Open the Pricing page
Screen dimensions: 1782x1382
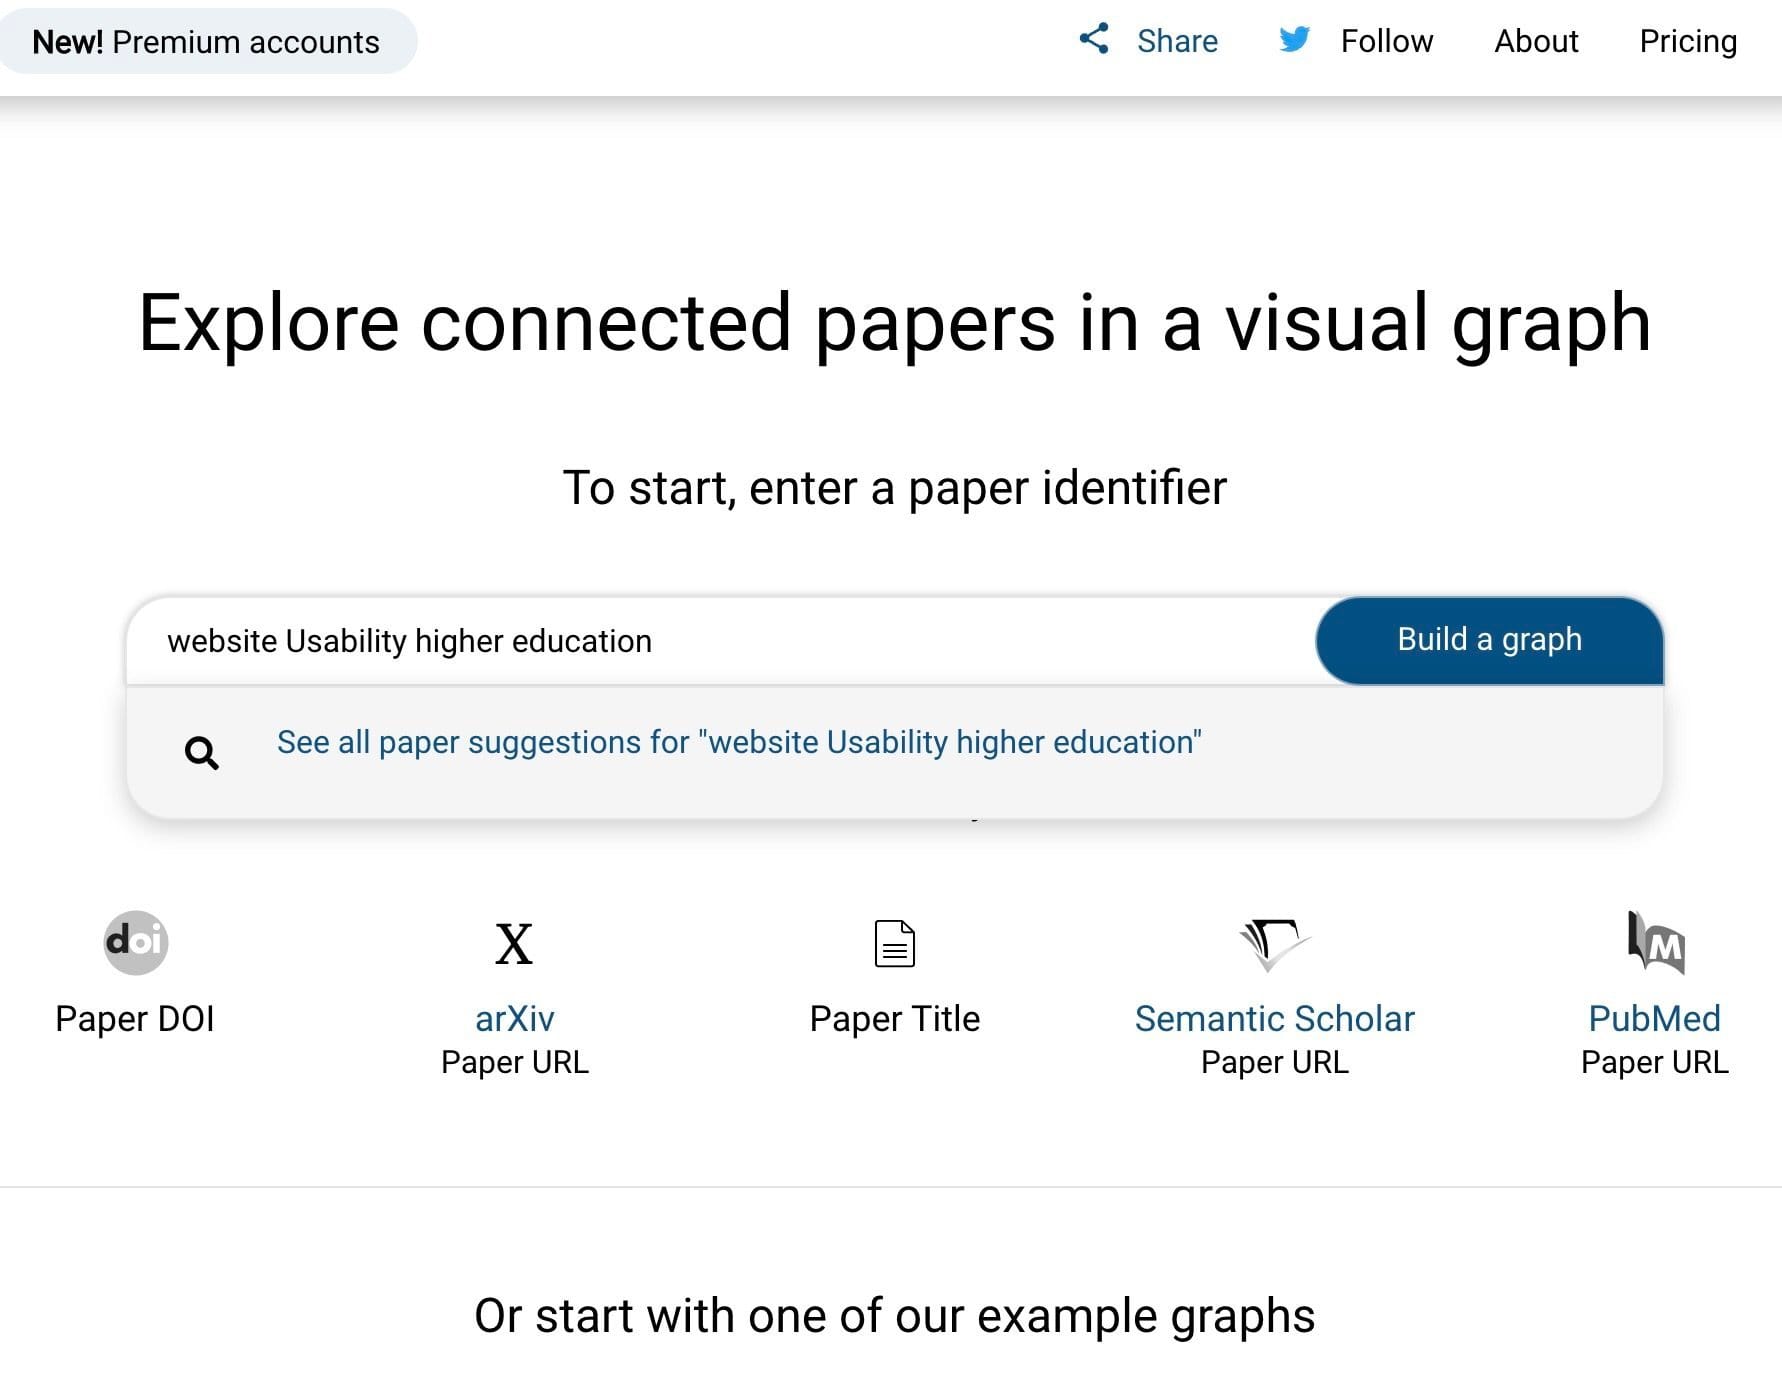coord(1688,41)
